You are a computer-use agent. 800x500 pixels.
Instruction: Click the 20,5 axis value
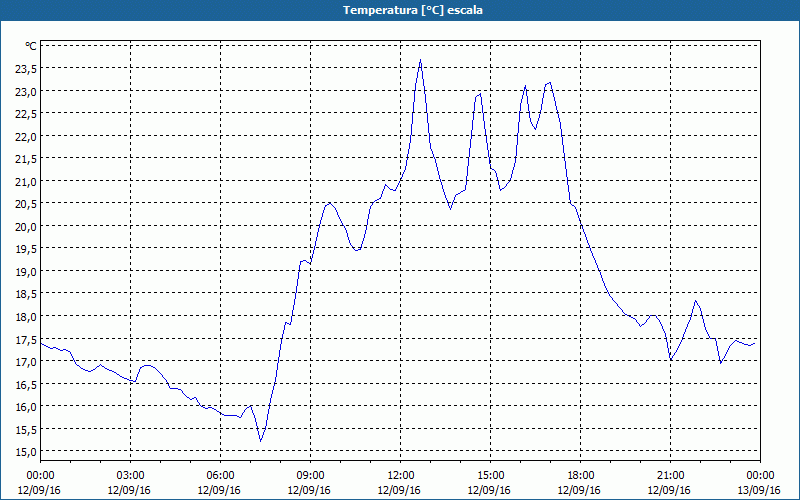tap(26, 204)
